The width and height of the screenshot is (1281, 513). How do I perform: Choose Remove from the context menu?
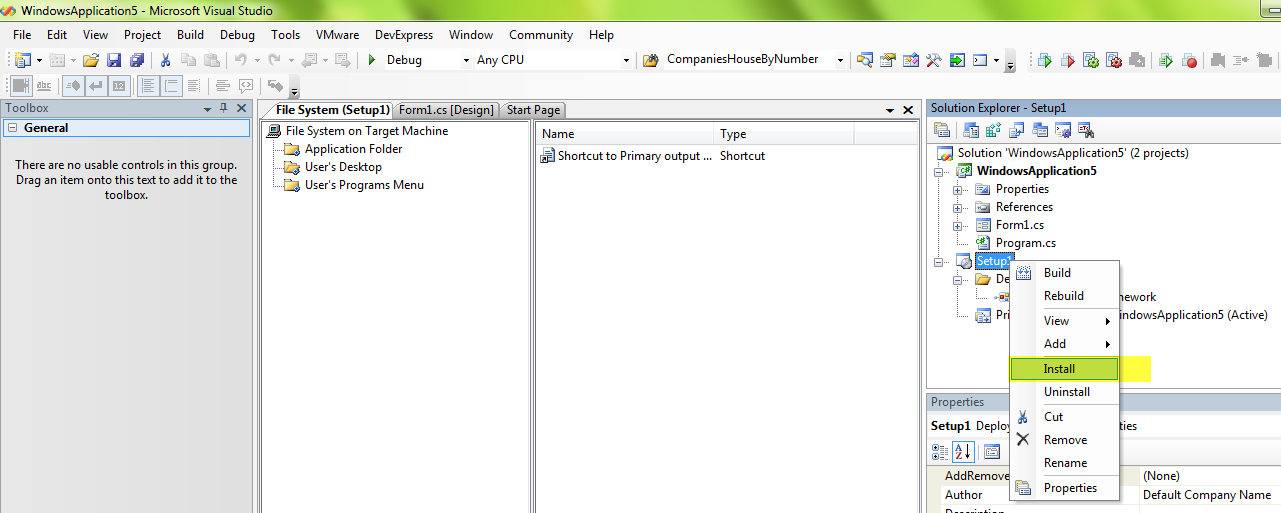click(1064, 440)
